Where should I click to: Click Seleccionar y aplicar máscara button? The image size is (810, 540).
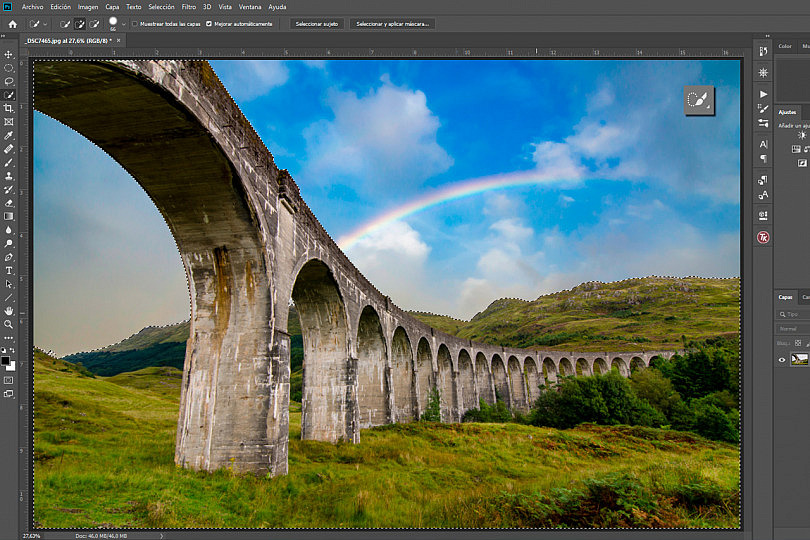tap(393, 24)
